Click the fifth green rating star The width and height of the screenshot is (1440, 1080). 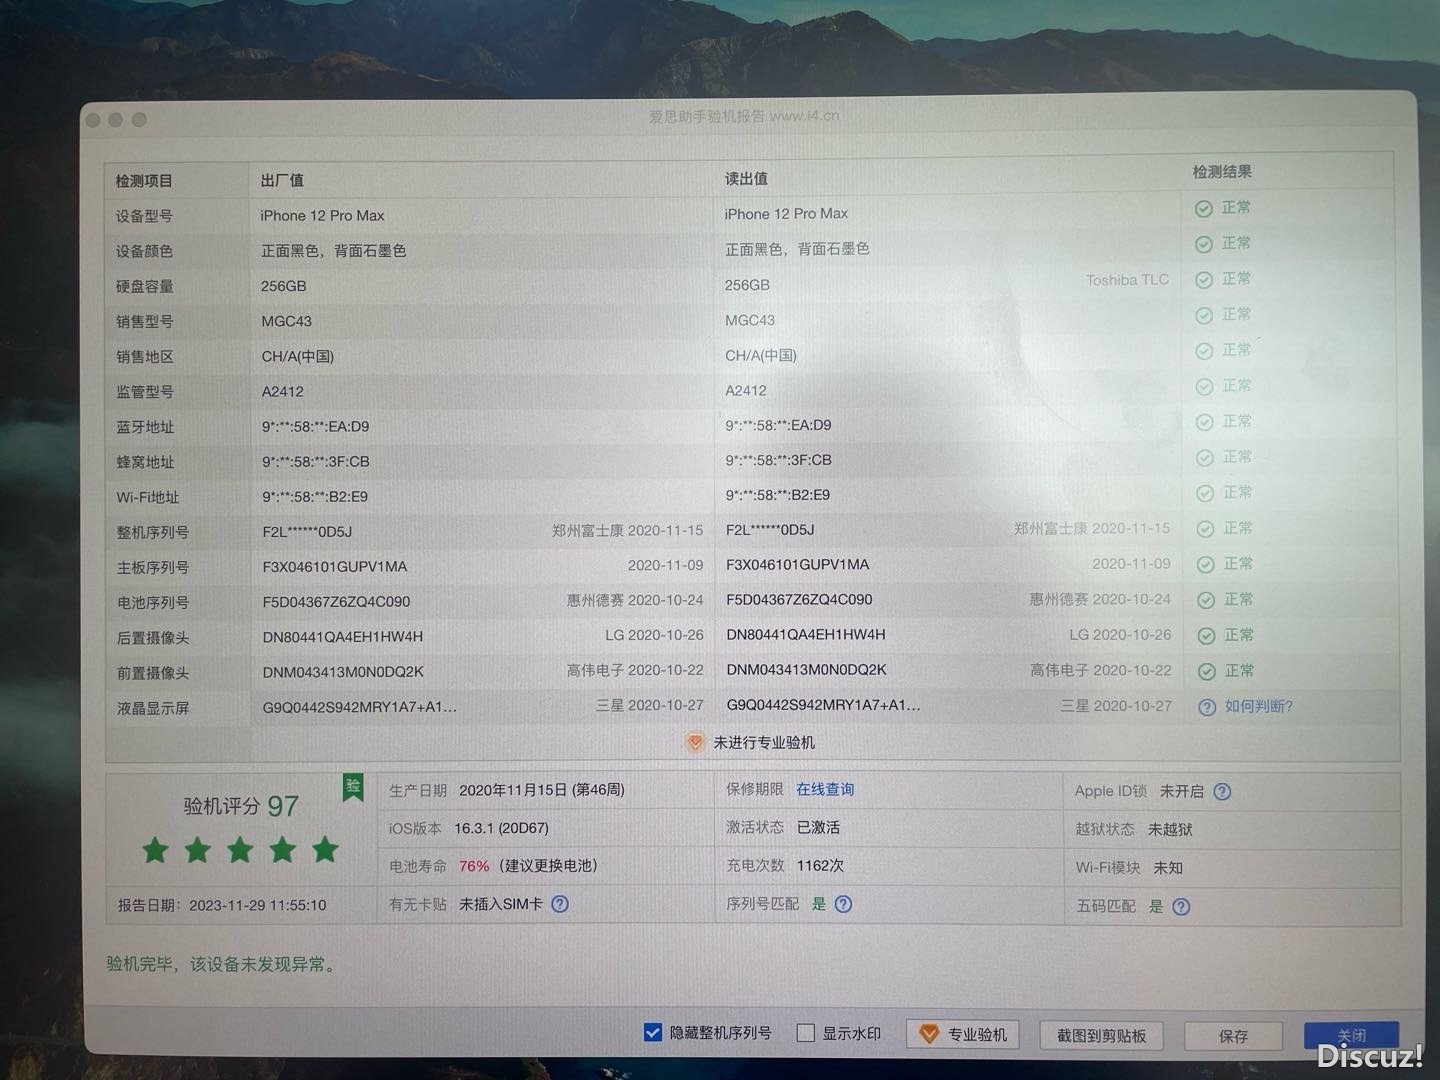325,850
